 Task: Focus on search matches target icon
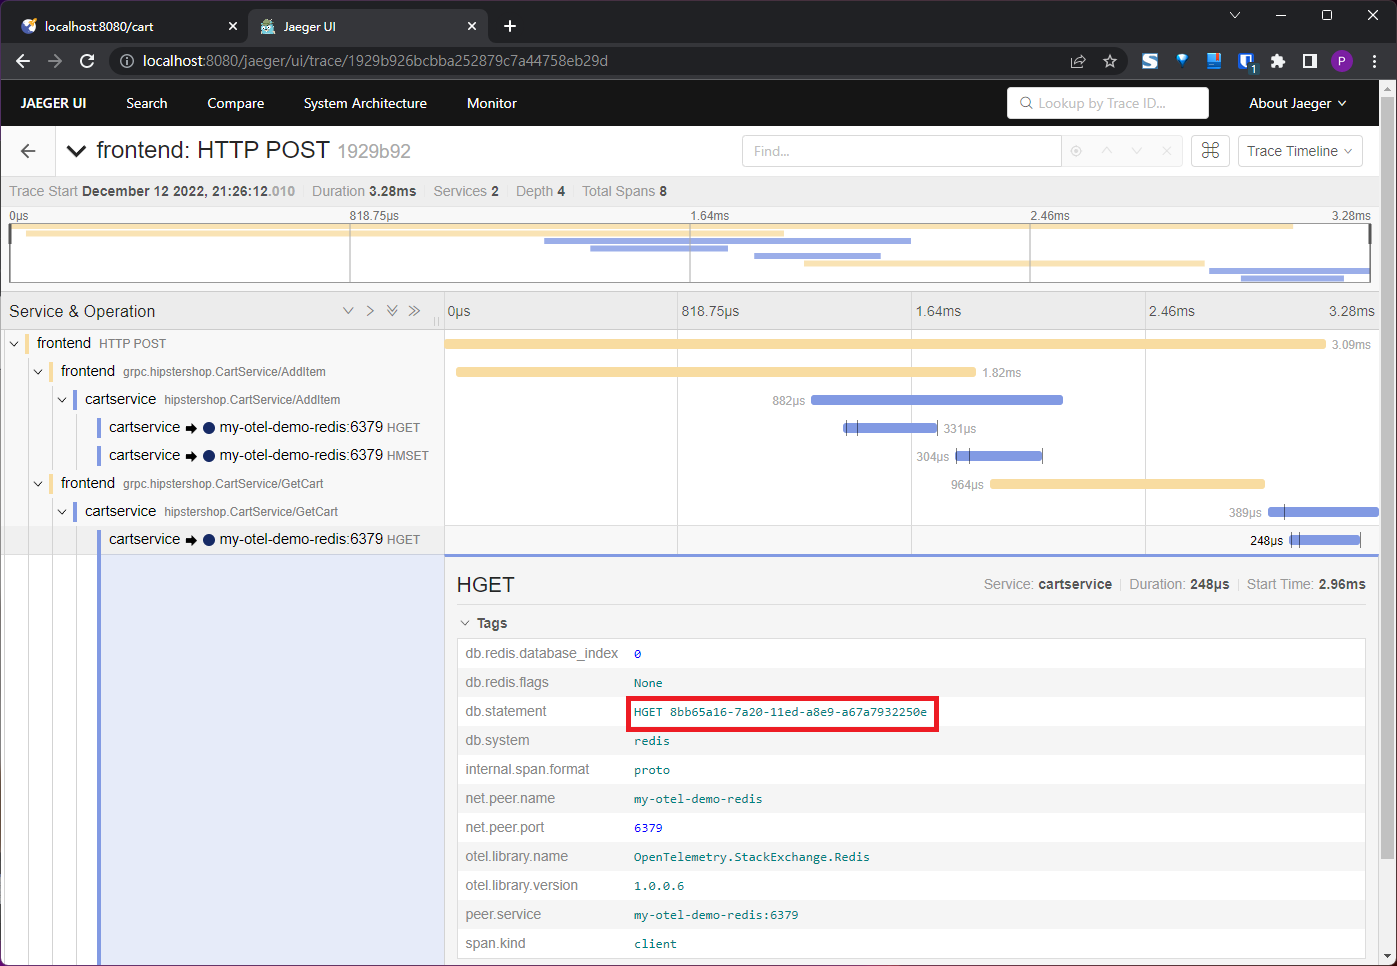1076,151
